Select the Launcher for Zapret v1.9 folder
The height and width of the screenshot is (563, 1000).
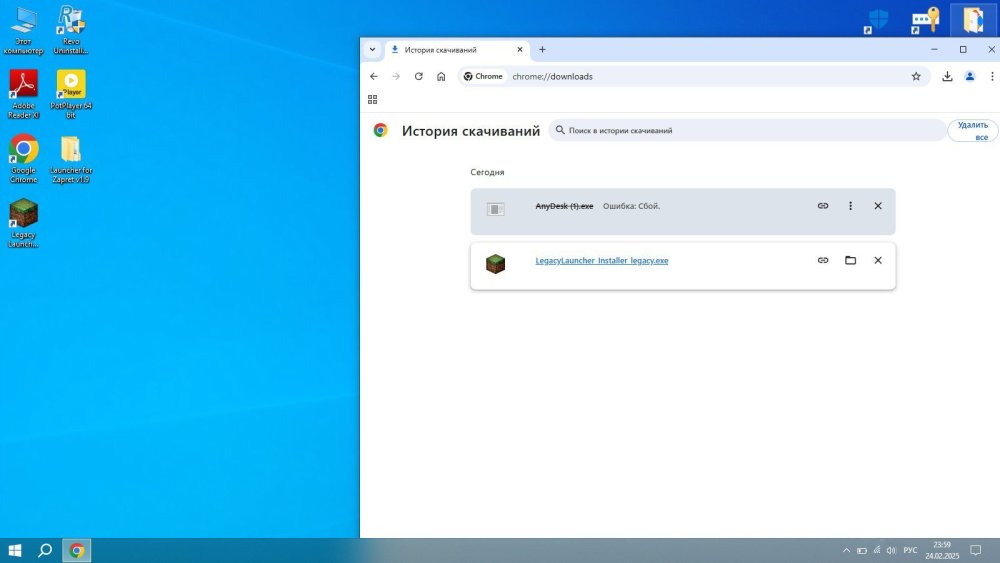coord(71,159)
